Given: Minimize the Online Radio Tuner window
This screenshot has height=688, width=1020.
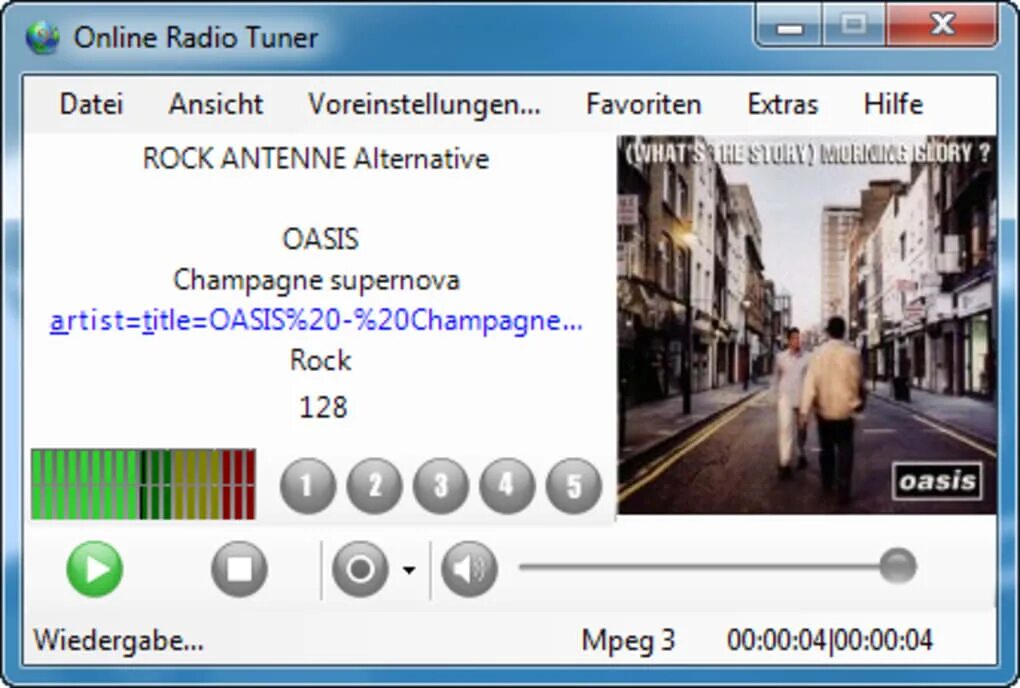Looking at the screenshot, I should pyautogui.click(x=789, y=26).
